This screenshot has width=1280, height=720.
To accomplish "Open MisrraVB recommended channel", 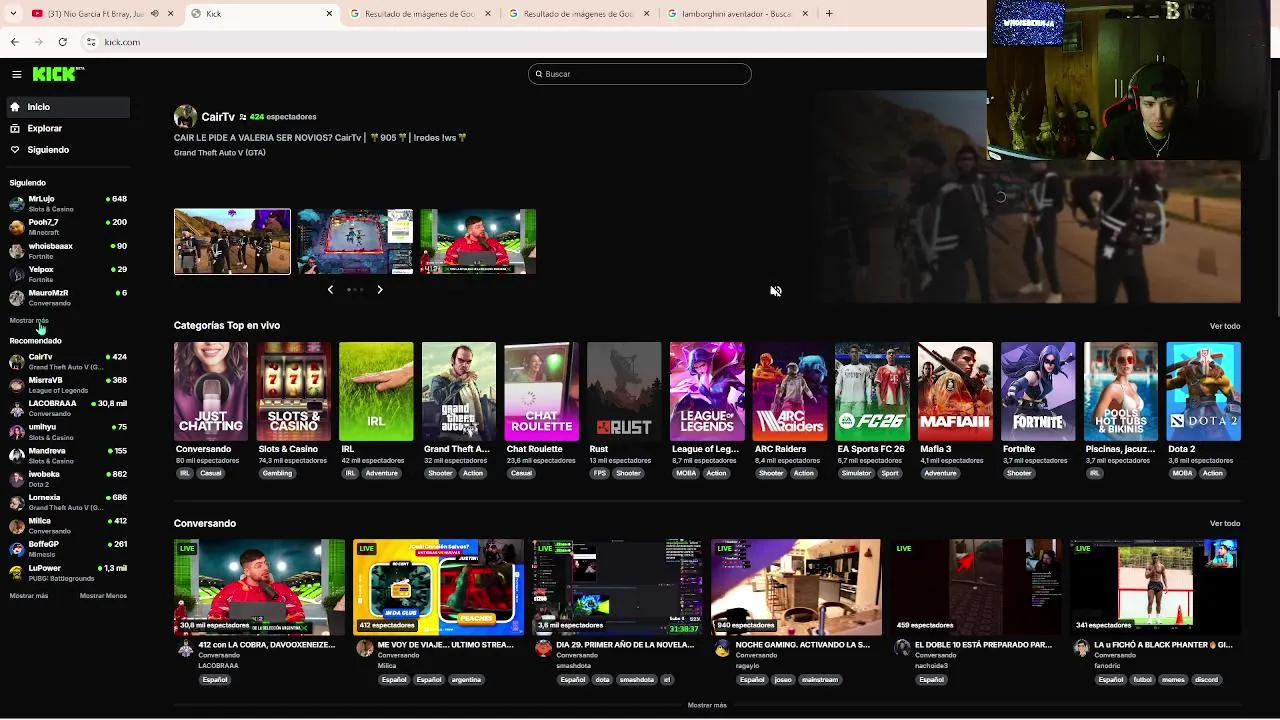I will point(67,385).
